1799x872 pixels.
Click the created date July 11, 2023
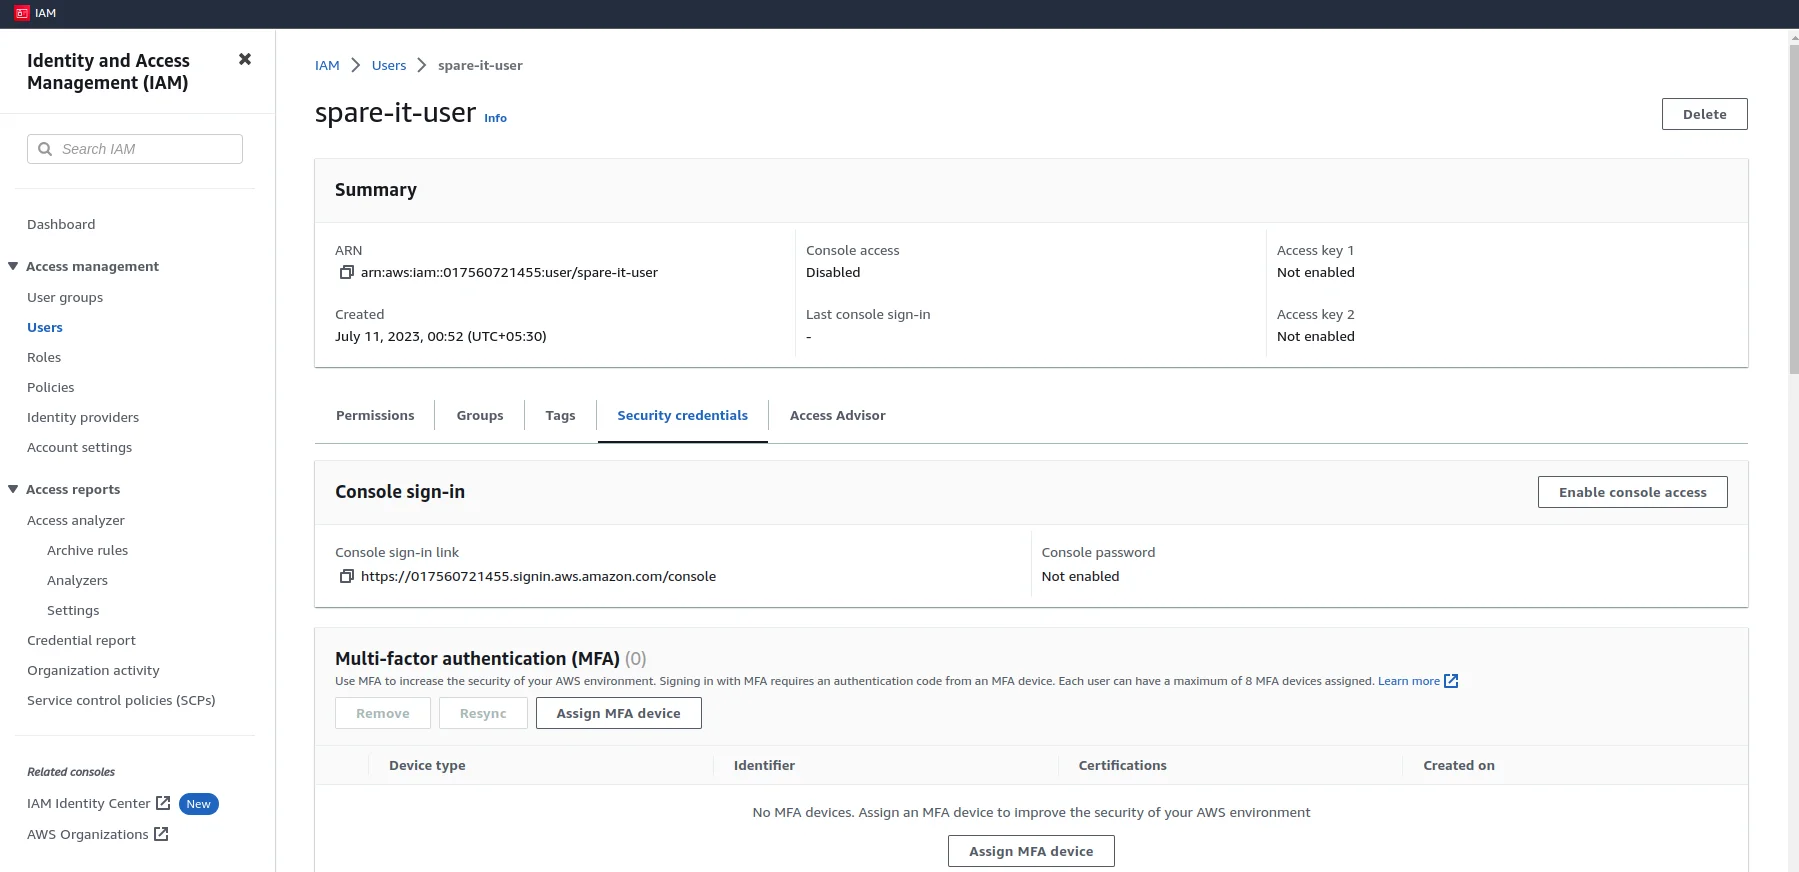point(441,336)
